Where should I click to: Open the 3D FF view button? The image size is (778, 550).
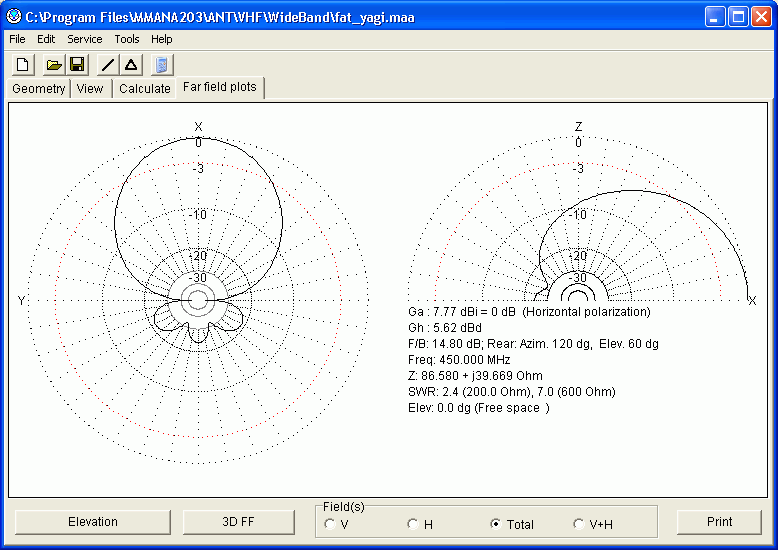[238, 522]
